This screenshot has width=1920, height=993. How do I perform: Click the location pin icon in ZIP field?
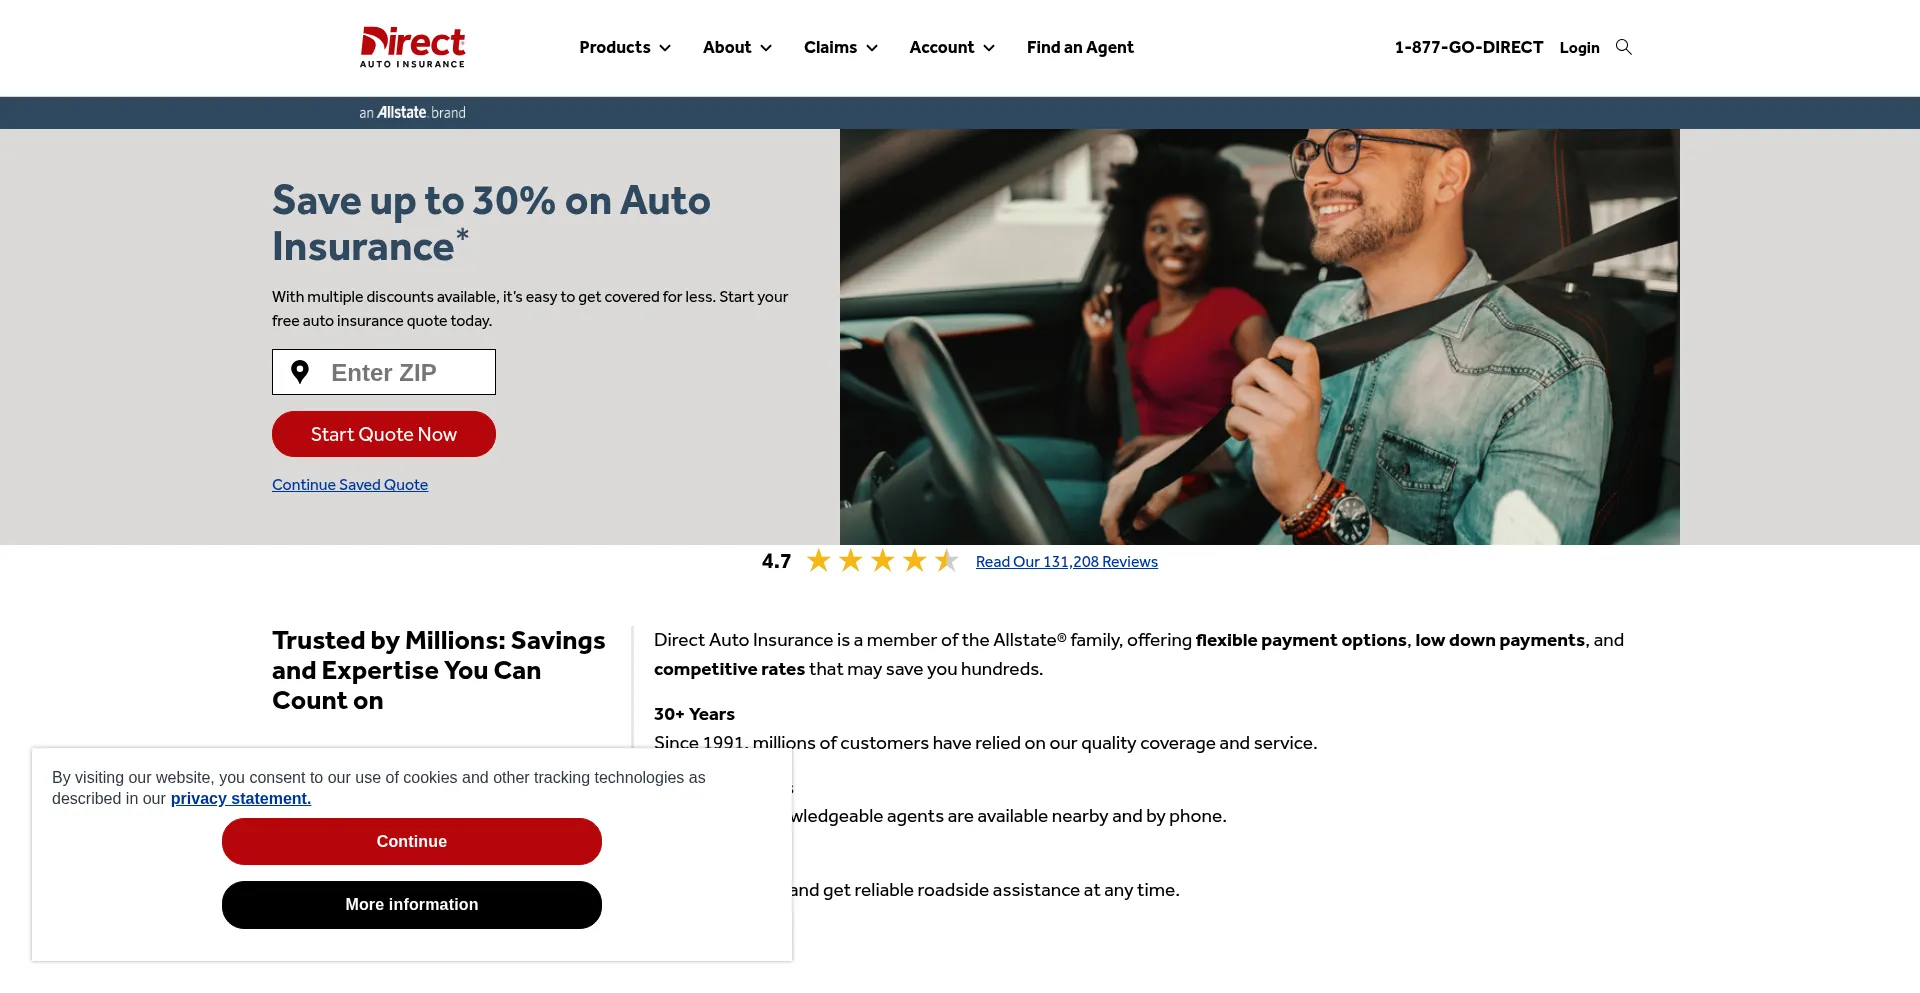(299, 372)
